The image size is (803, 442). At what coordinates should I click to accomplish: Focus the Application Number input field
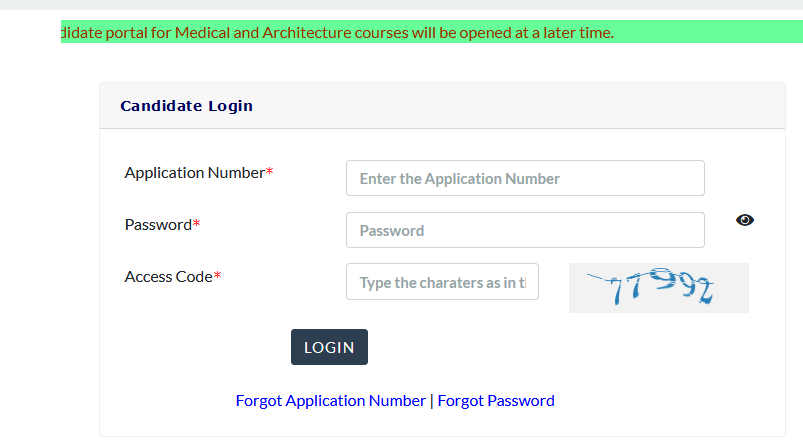525,178
